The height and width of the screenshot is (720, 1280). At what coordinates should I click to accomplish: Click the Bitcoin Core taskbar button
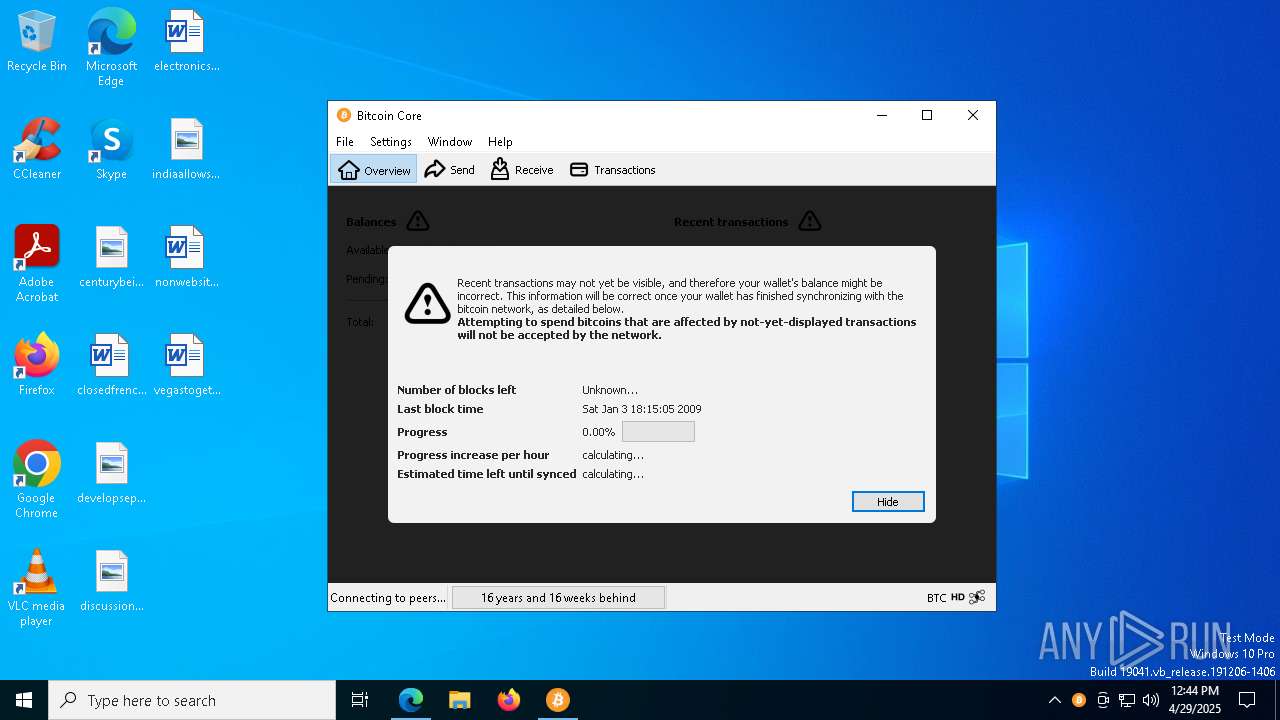pyautogui.click(x=557, y=700)
